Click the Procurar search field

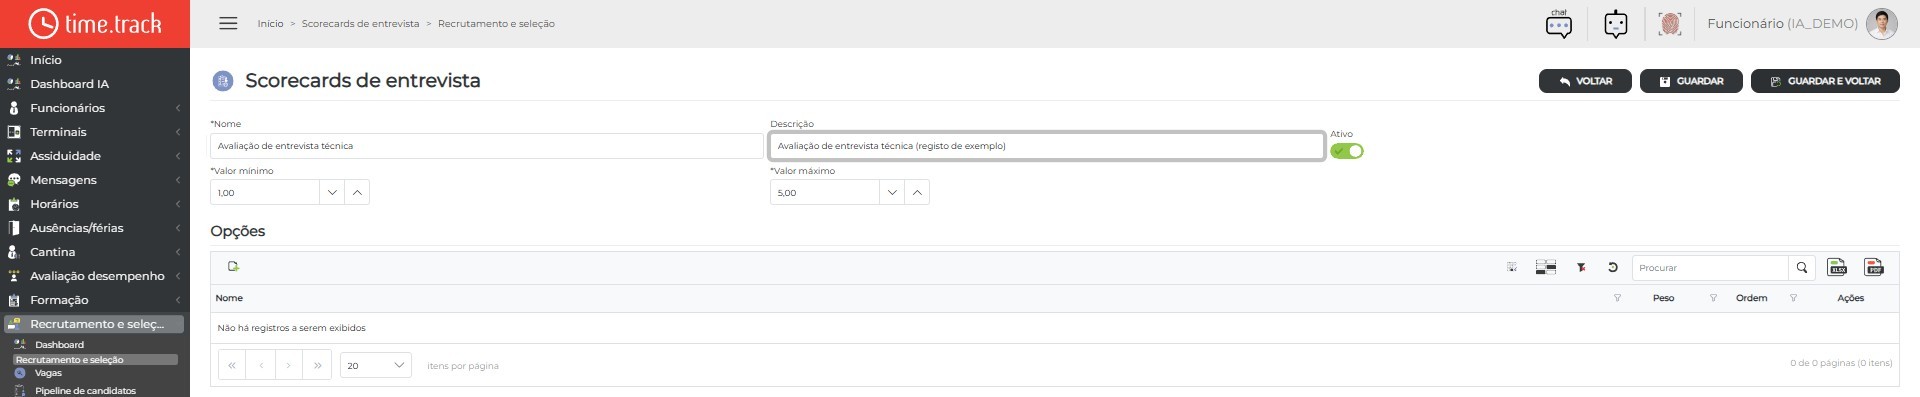pos(1711,267)
